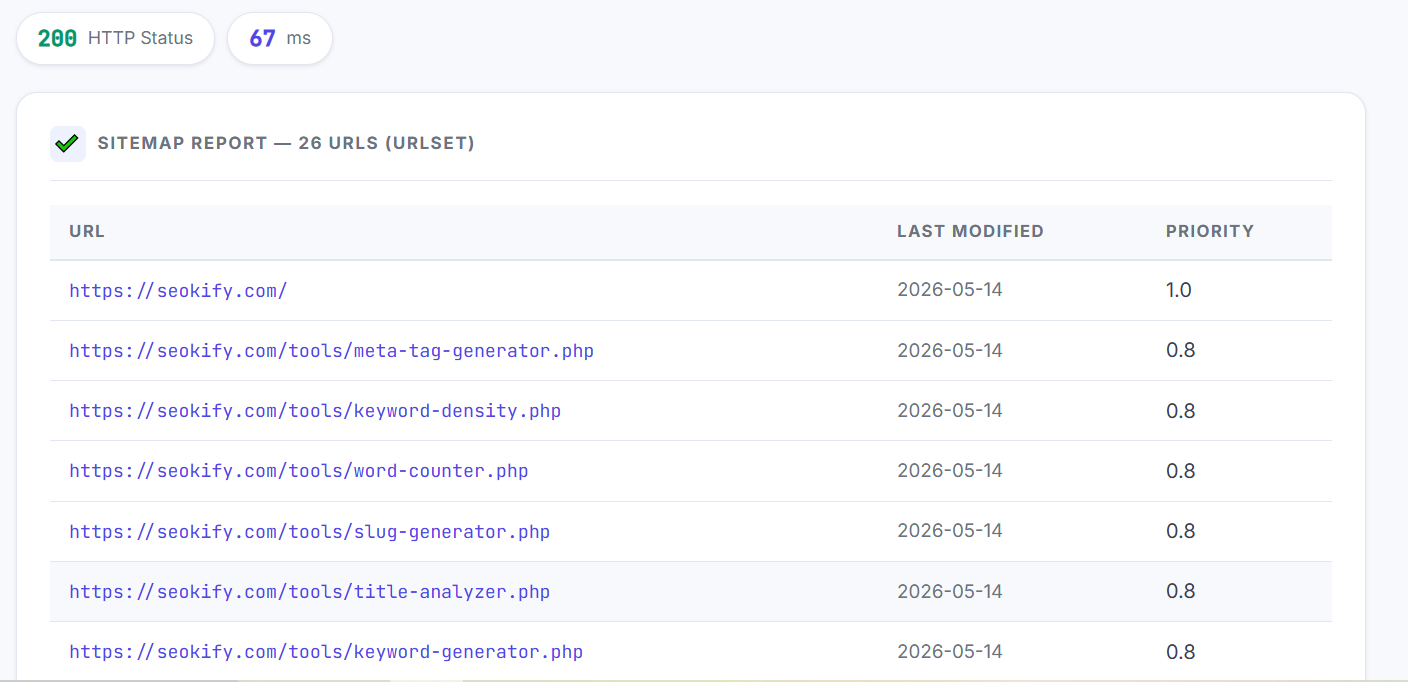Viewport: 1408px width, 682px height.
Task: Click the 67 ms response time badge
Action: click(x=280, y=38)
